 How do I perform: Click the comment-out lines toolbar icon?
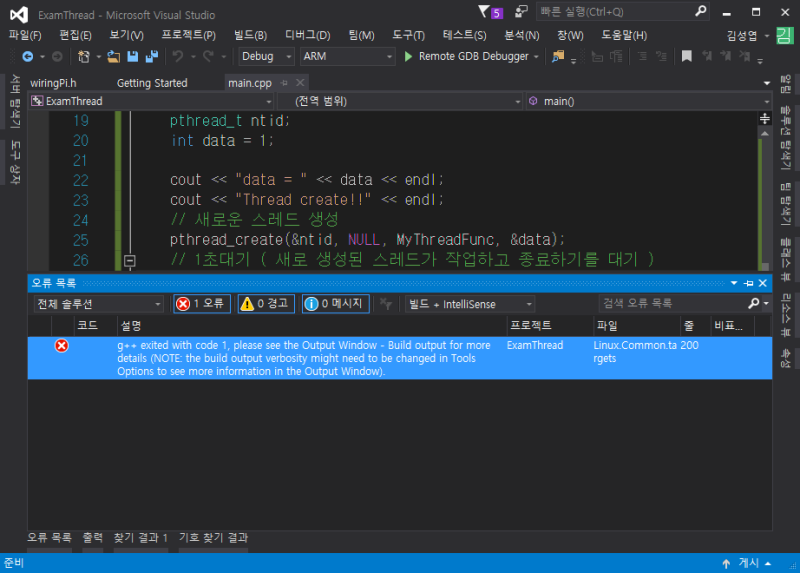coord(642,57)
